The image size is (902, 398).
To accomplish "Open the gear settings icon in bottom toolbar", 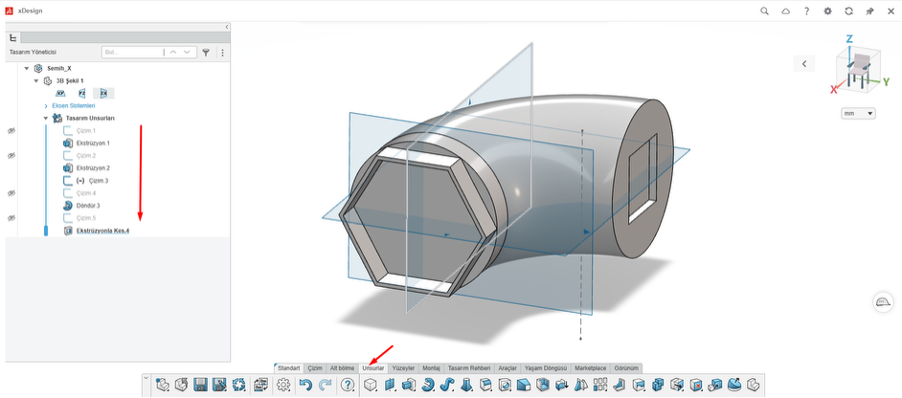I will (x=284, y=384).
